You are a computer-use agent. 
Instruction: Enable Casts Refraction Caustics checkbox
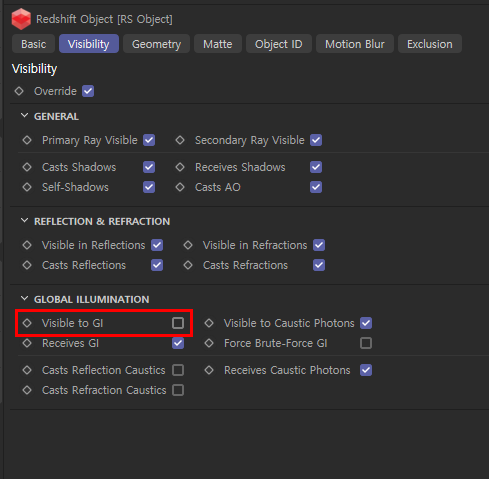click(x=178, y=390)
